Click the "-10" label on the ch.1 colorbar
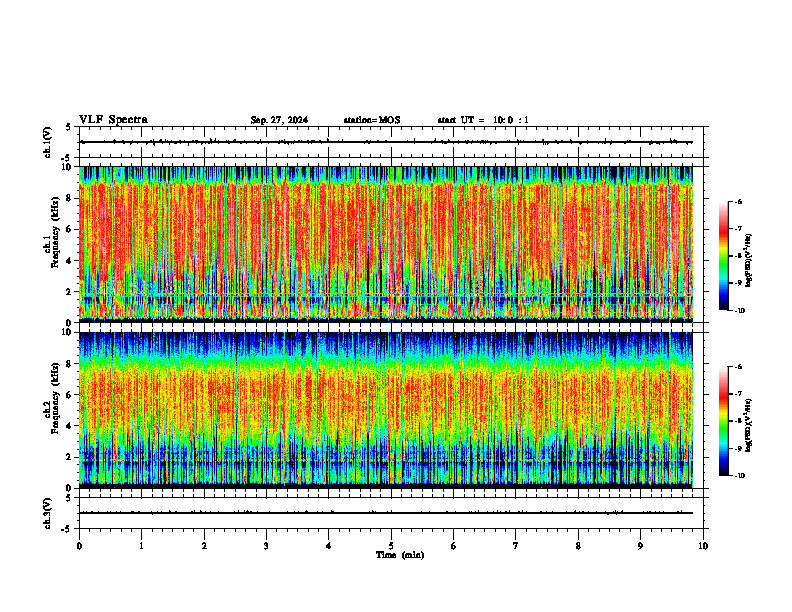 click(739, 311)
